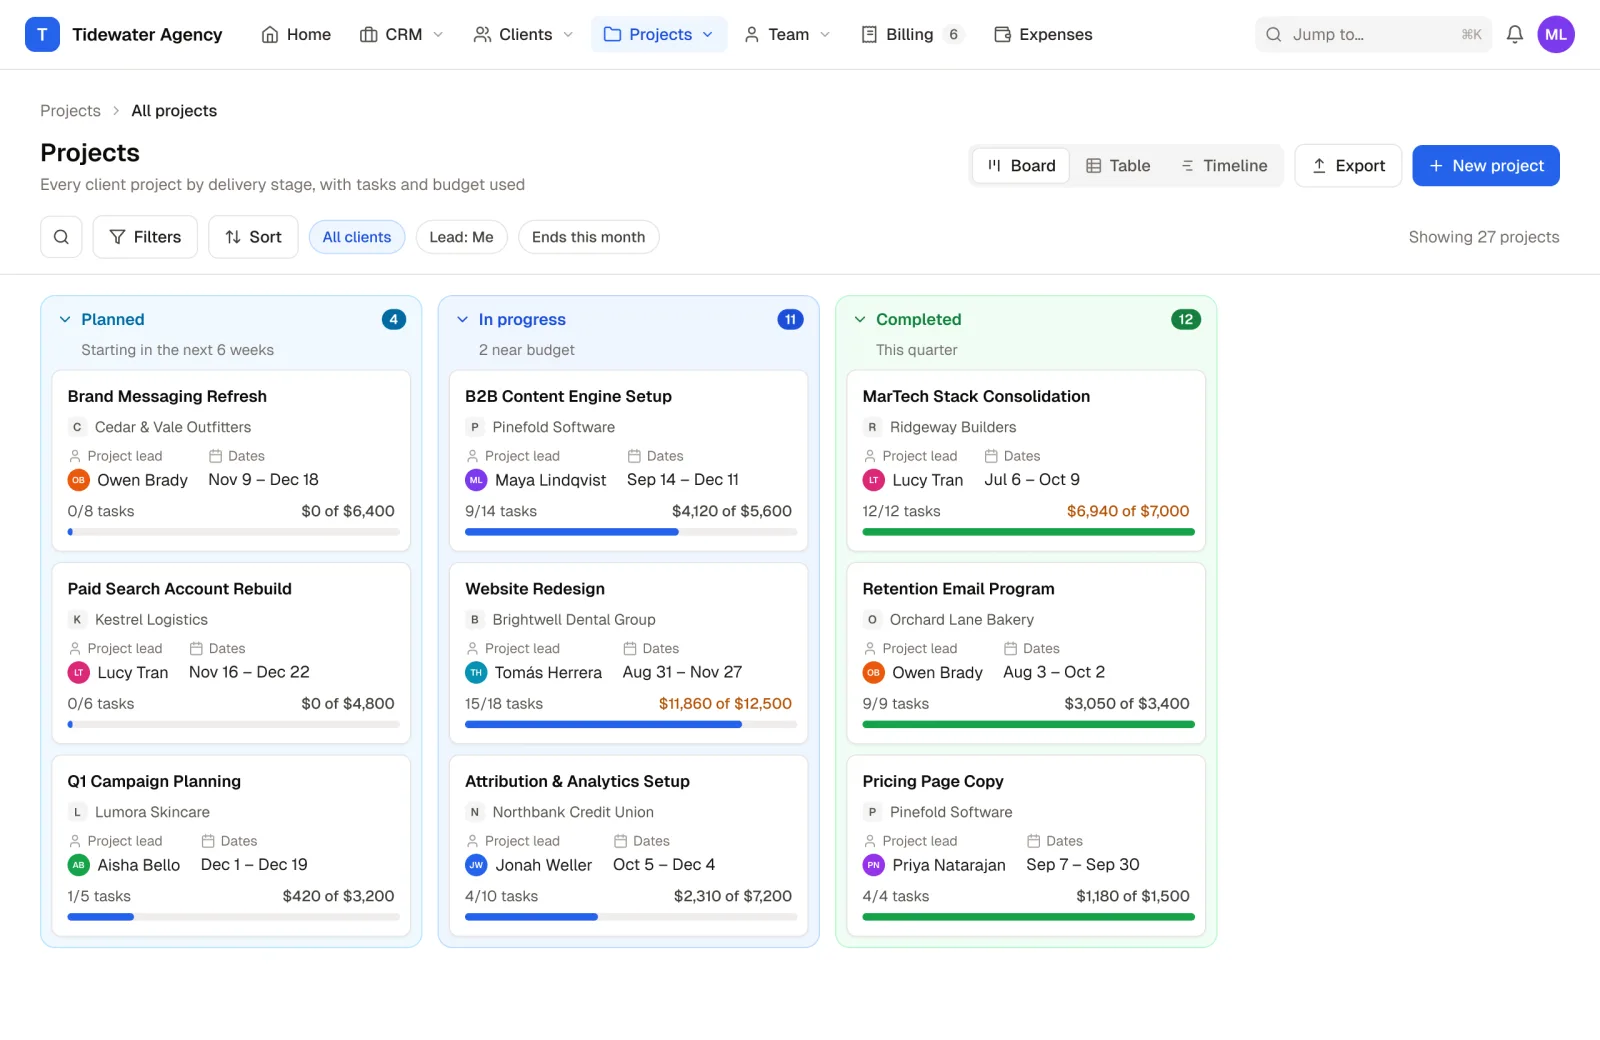Click the Cedar & Vale Outfitters client badge
This screenshot has width=1600, height=1040.
[x=77, y=427]
